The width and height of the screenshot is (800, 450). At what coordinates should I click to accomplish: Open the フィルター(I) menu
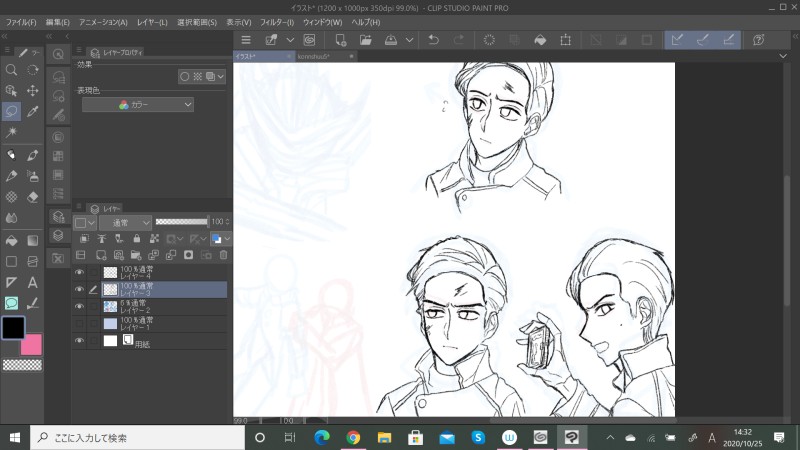tap(276, 22)
